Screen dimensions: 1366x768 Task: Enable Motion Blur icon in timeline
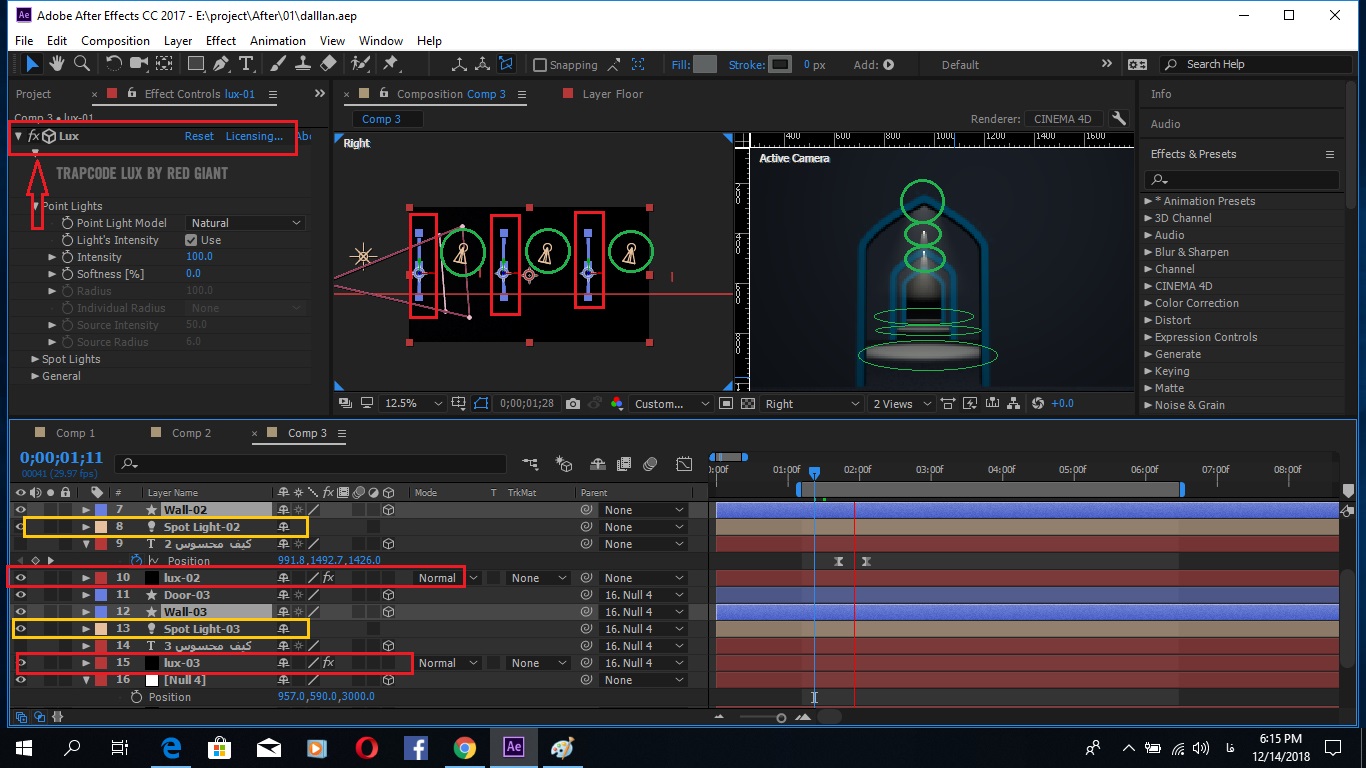coord(650,464)
